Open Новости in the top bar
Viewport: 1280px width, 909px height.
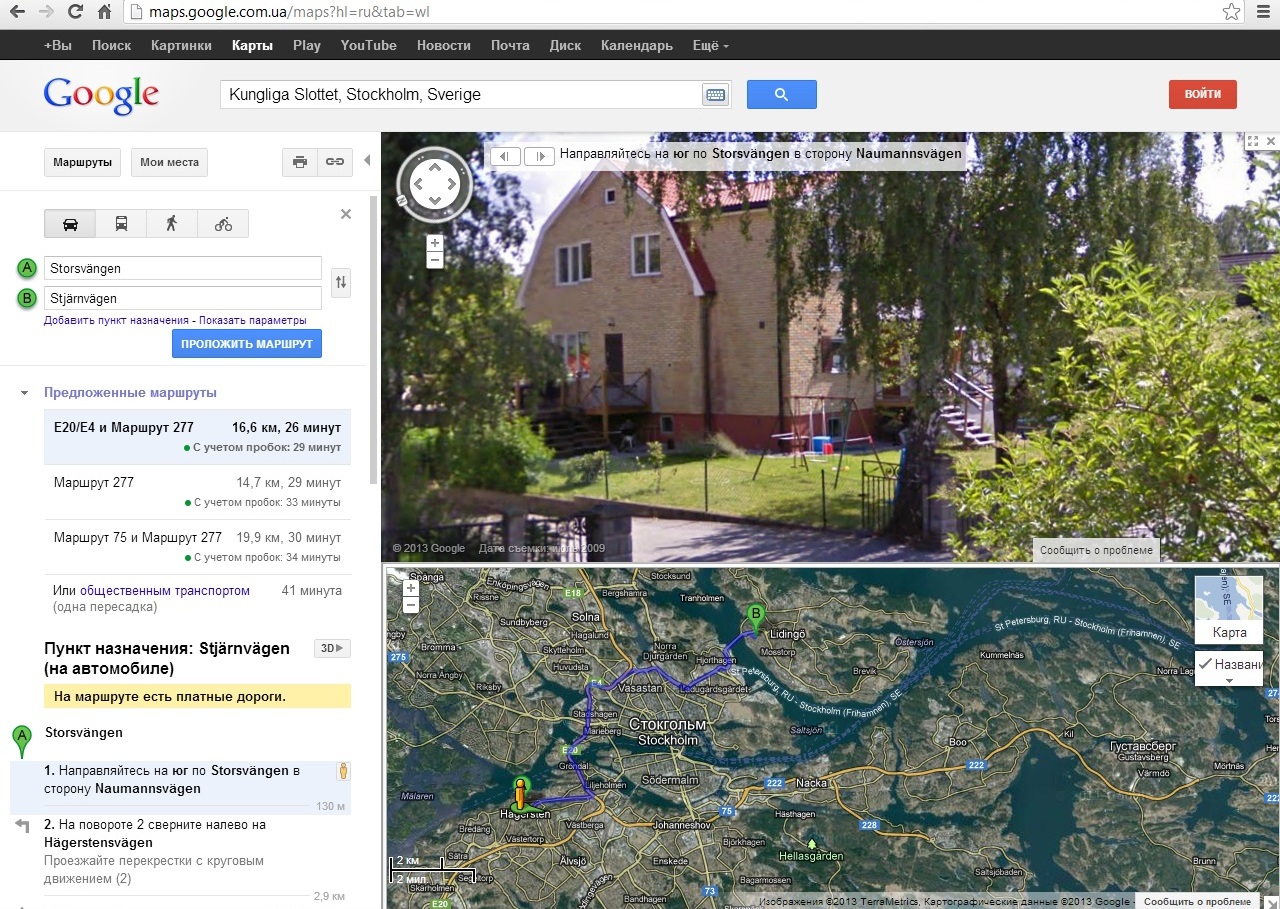point(444,45)
